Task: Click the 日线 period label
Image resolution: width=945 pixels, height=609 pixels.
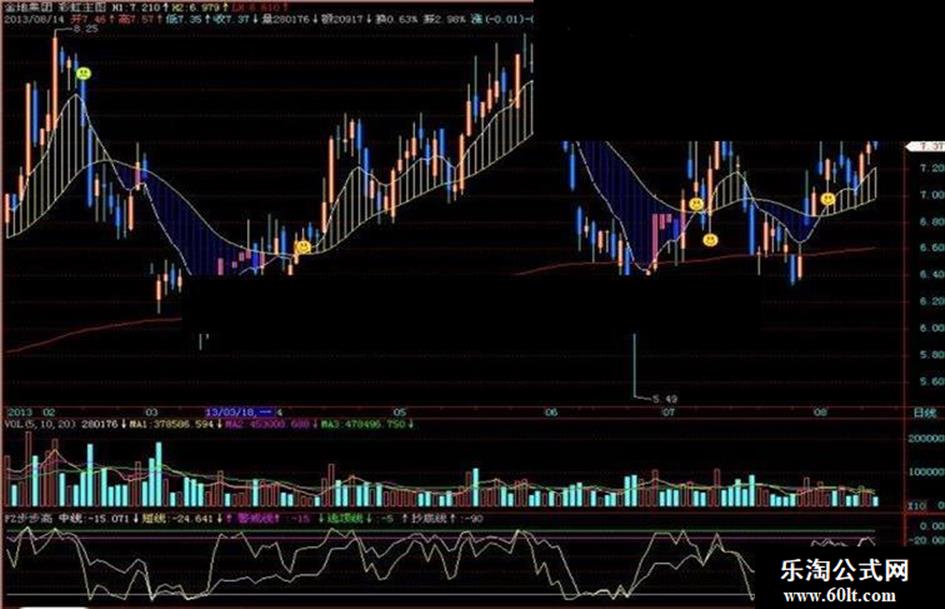Action: click(925, 413)
